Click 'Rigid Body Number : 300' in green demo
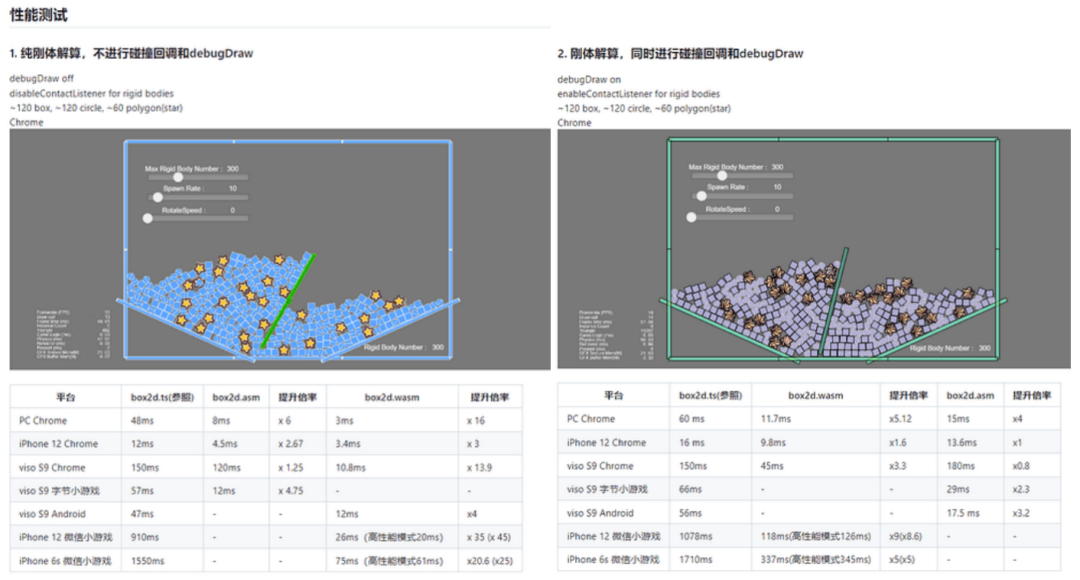The image size is (1080, 580). [950, 348]
